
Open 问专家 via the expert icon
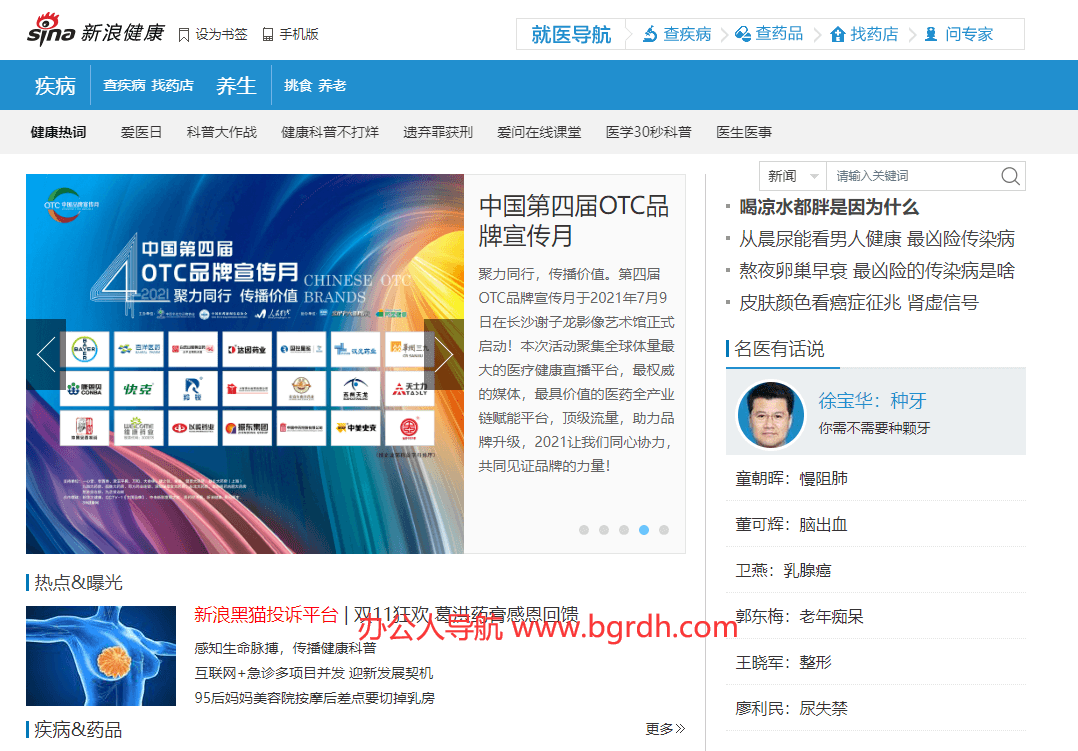point(931,34)
